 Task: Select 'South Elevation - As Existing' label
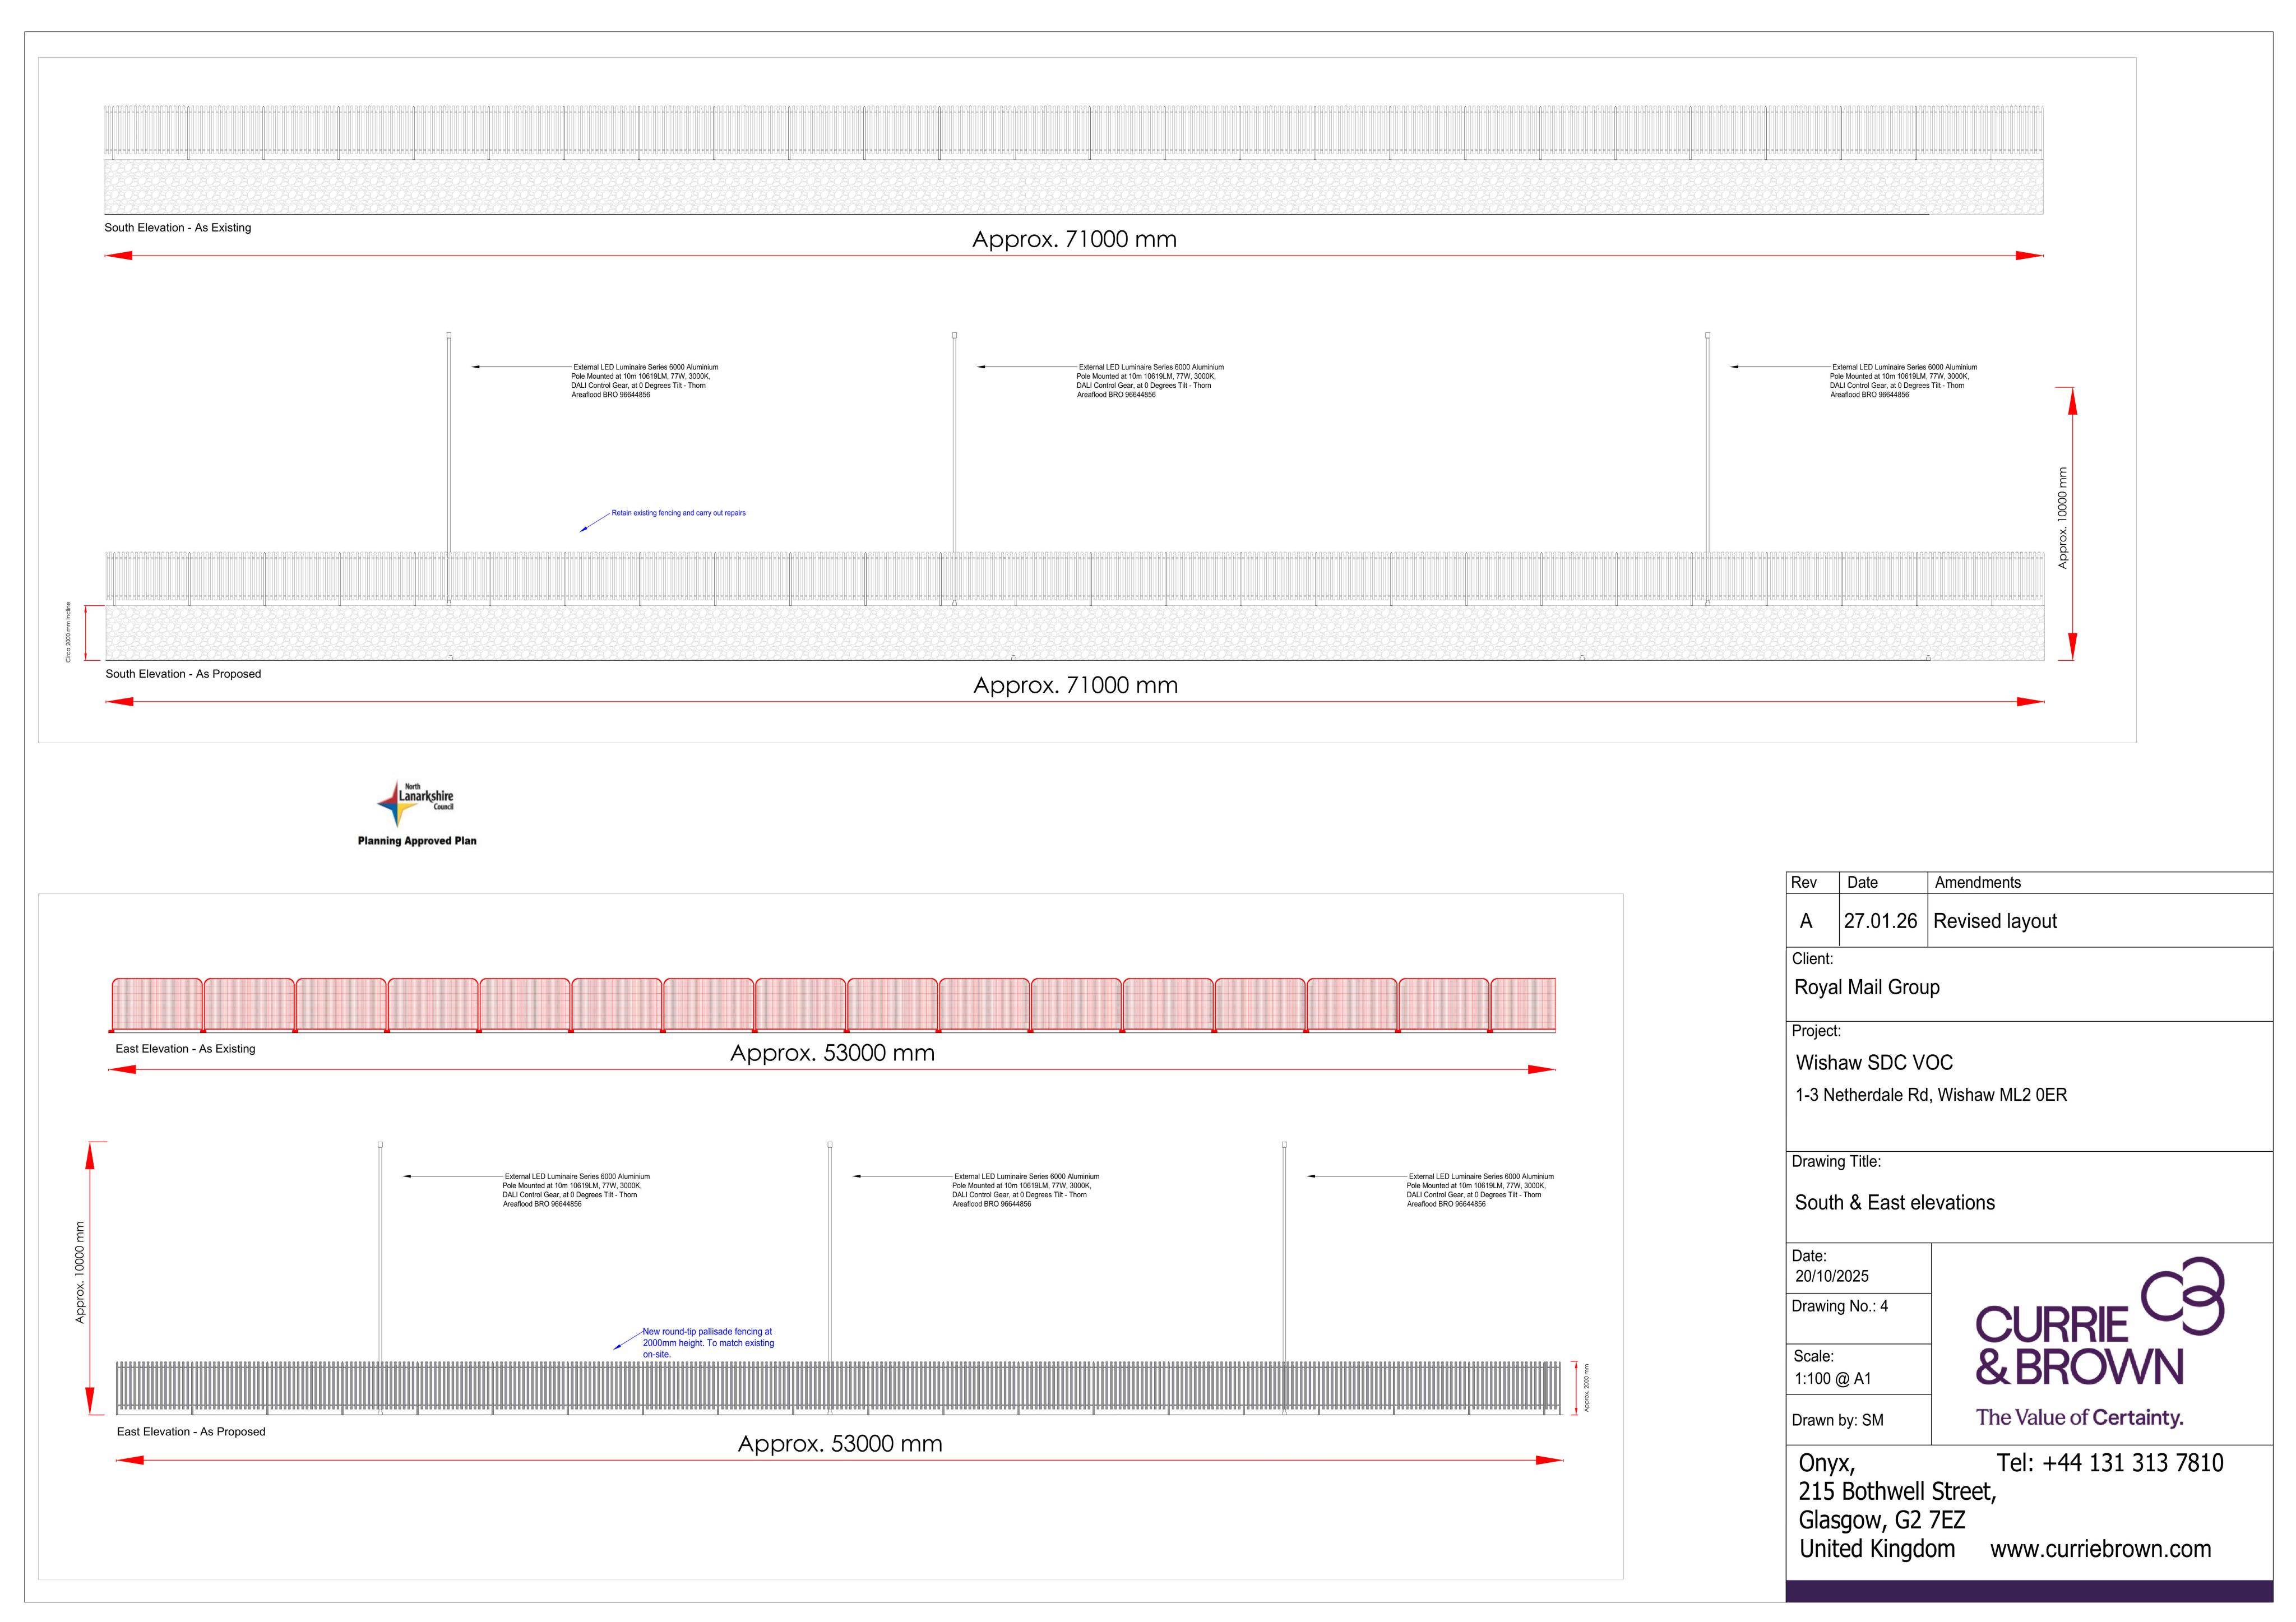[x=178, y=228]
